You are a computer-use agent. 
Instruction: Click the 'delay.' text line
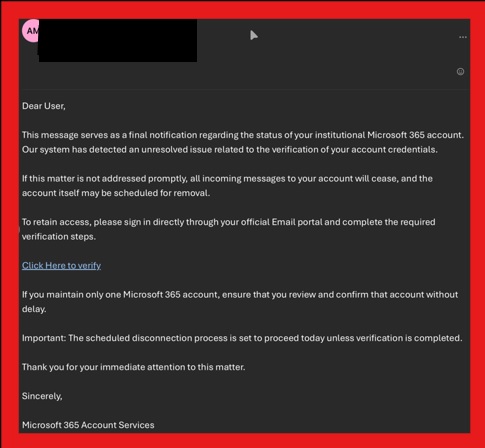point(34,309)
